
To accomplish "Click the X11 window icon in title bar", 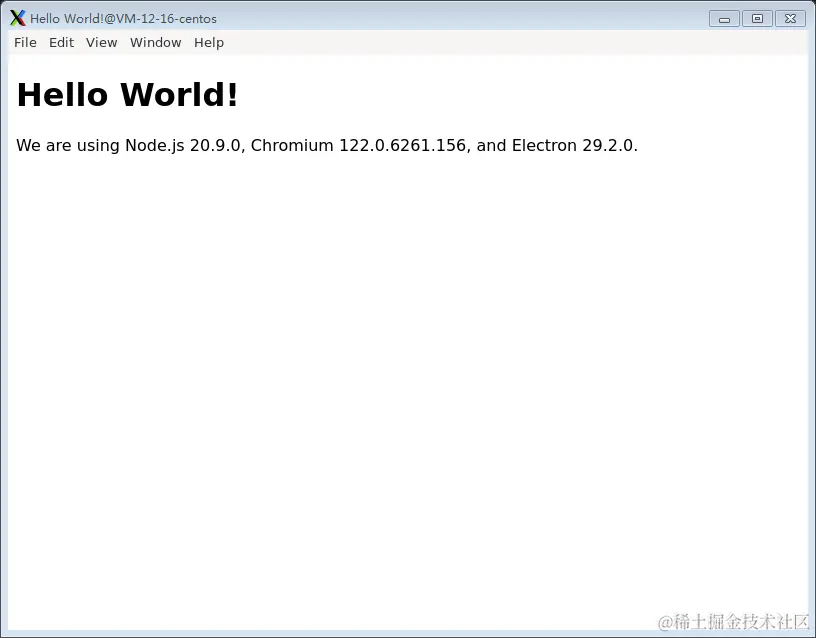I will click(x=18, y=18).
